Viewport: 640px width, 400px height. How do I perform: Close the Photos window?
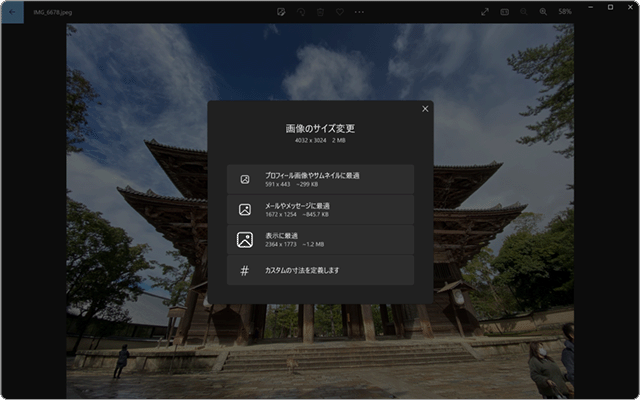(630, 7)
